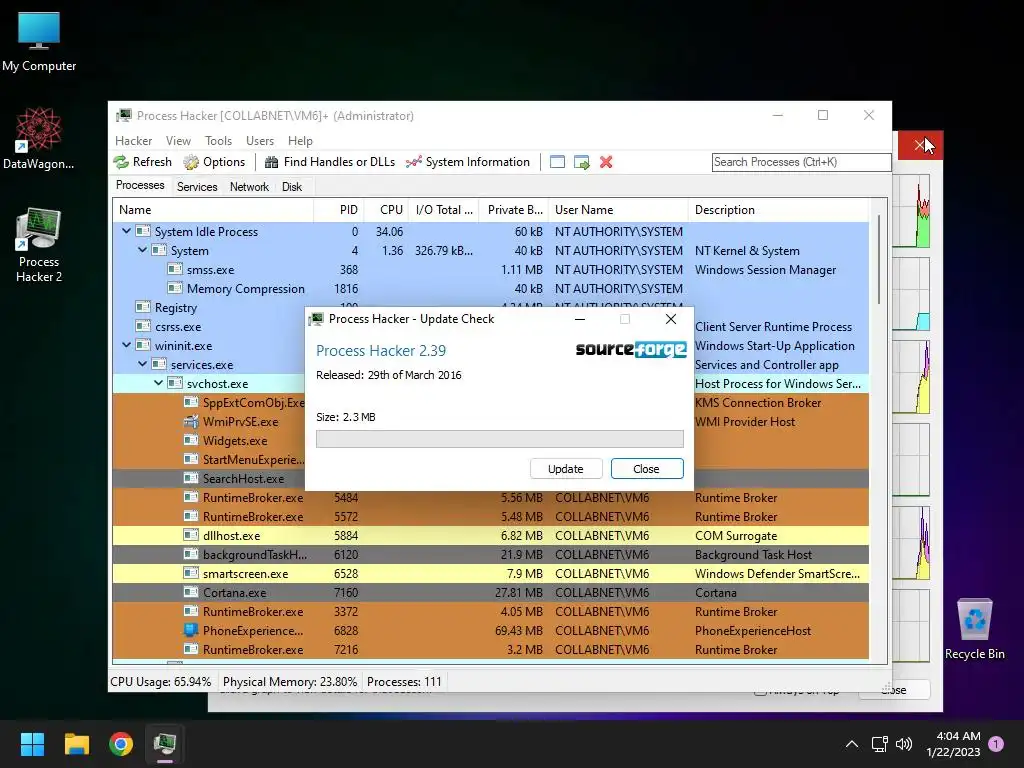Open File Explorer from the taskbar
The height and width of the screenshot is (768, 1024).
(76, 744)
